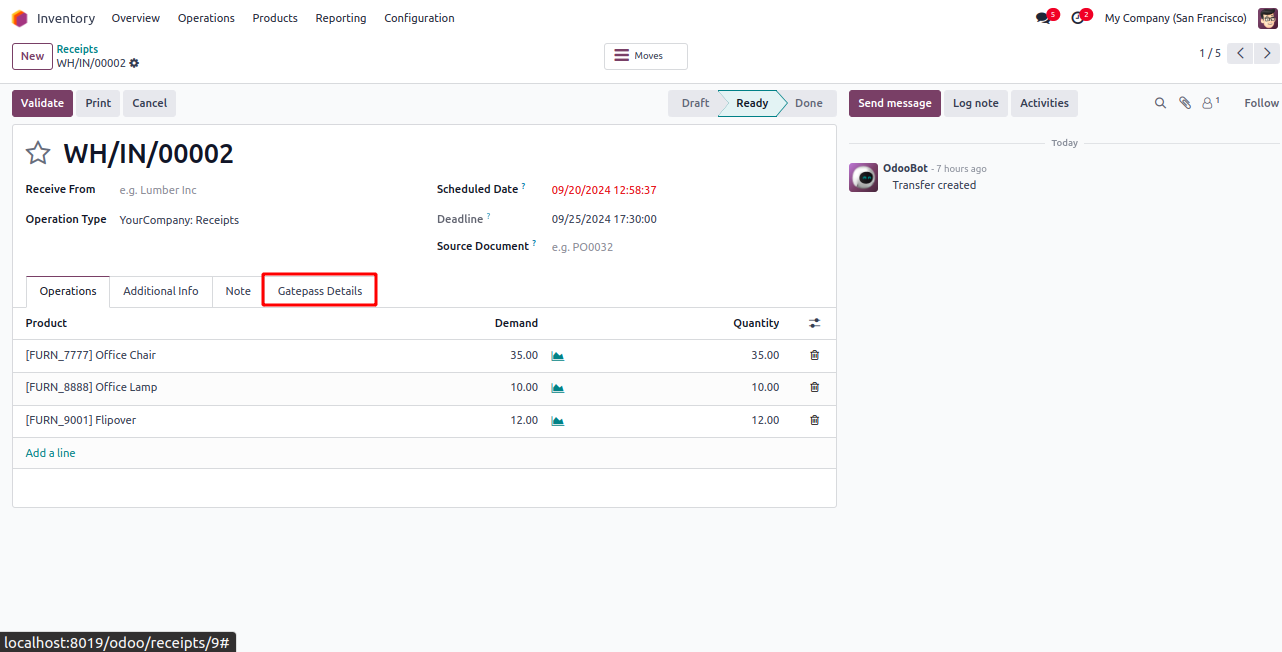Viewport: 1282px width, 652px height.
Task: Open column settings adjust icon
Action: click(x=814, y=323)
